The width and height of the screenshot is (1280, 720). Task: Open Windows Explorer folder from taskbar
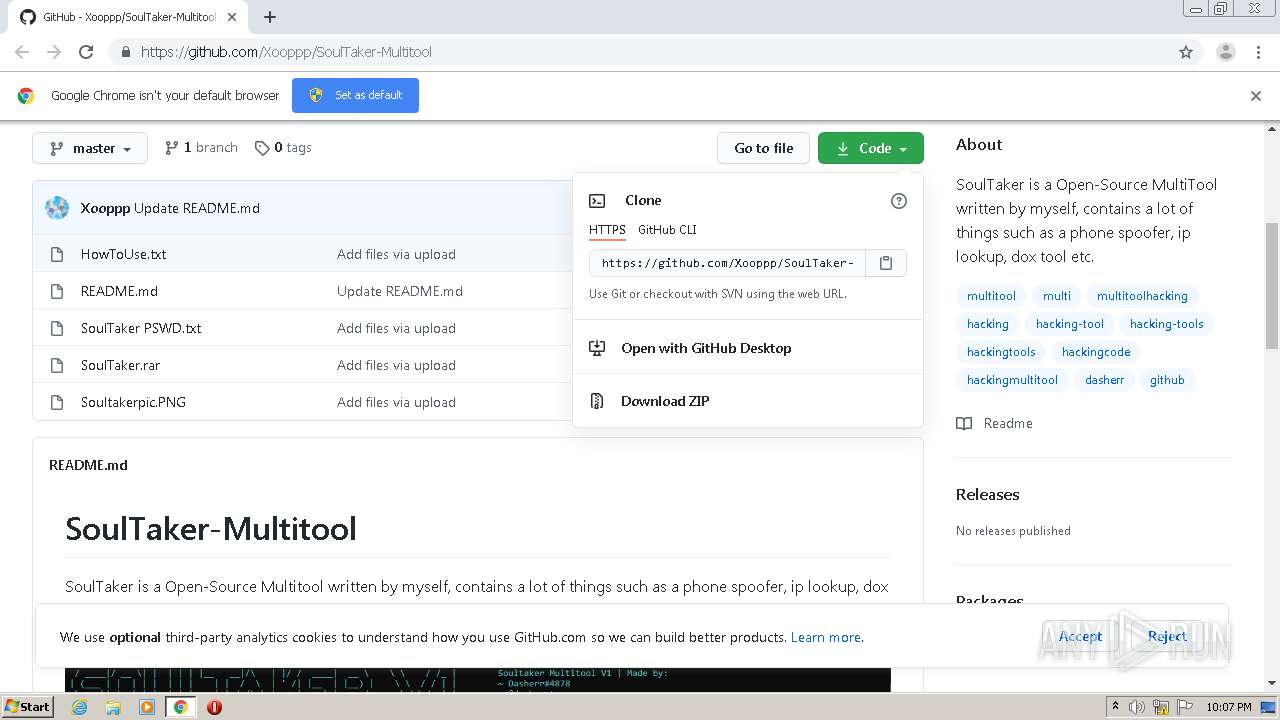pos(113,707)
